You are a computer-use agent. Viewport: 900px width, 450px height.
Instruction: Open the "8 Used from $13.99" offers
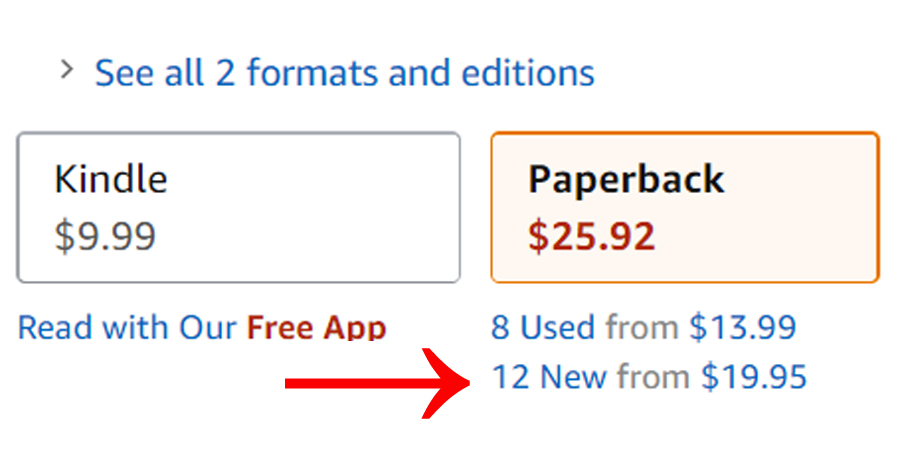(x=643, y=327)
